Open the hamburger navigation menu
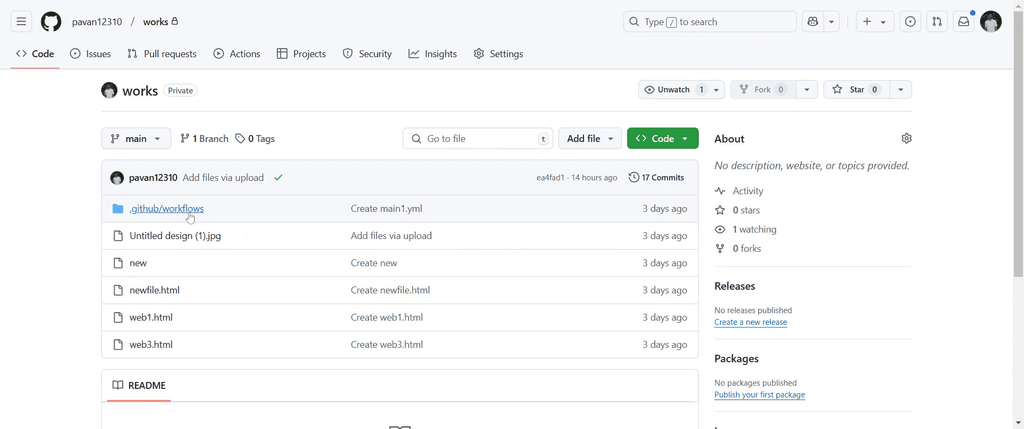Viewport: 1024px width, 429px height. 21,22
